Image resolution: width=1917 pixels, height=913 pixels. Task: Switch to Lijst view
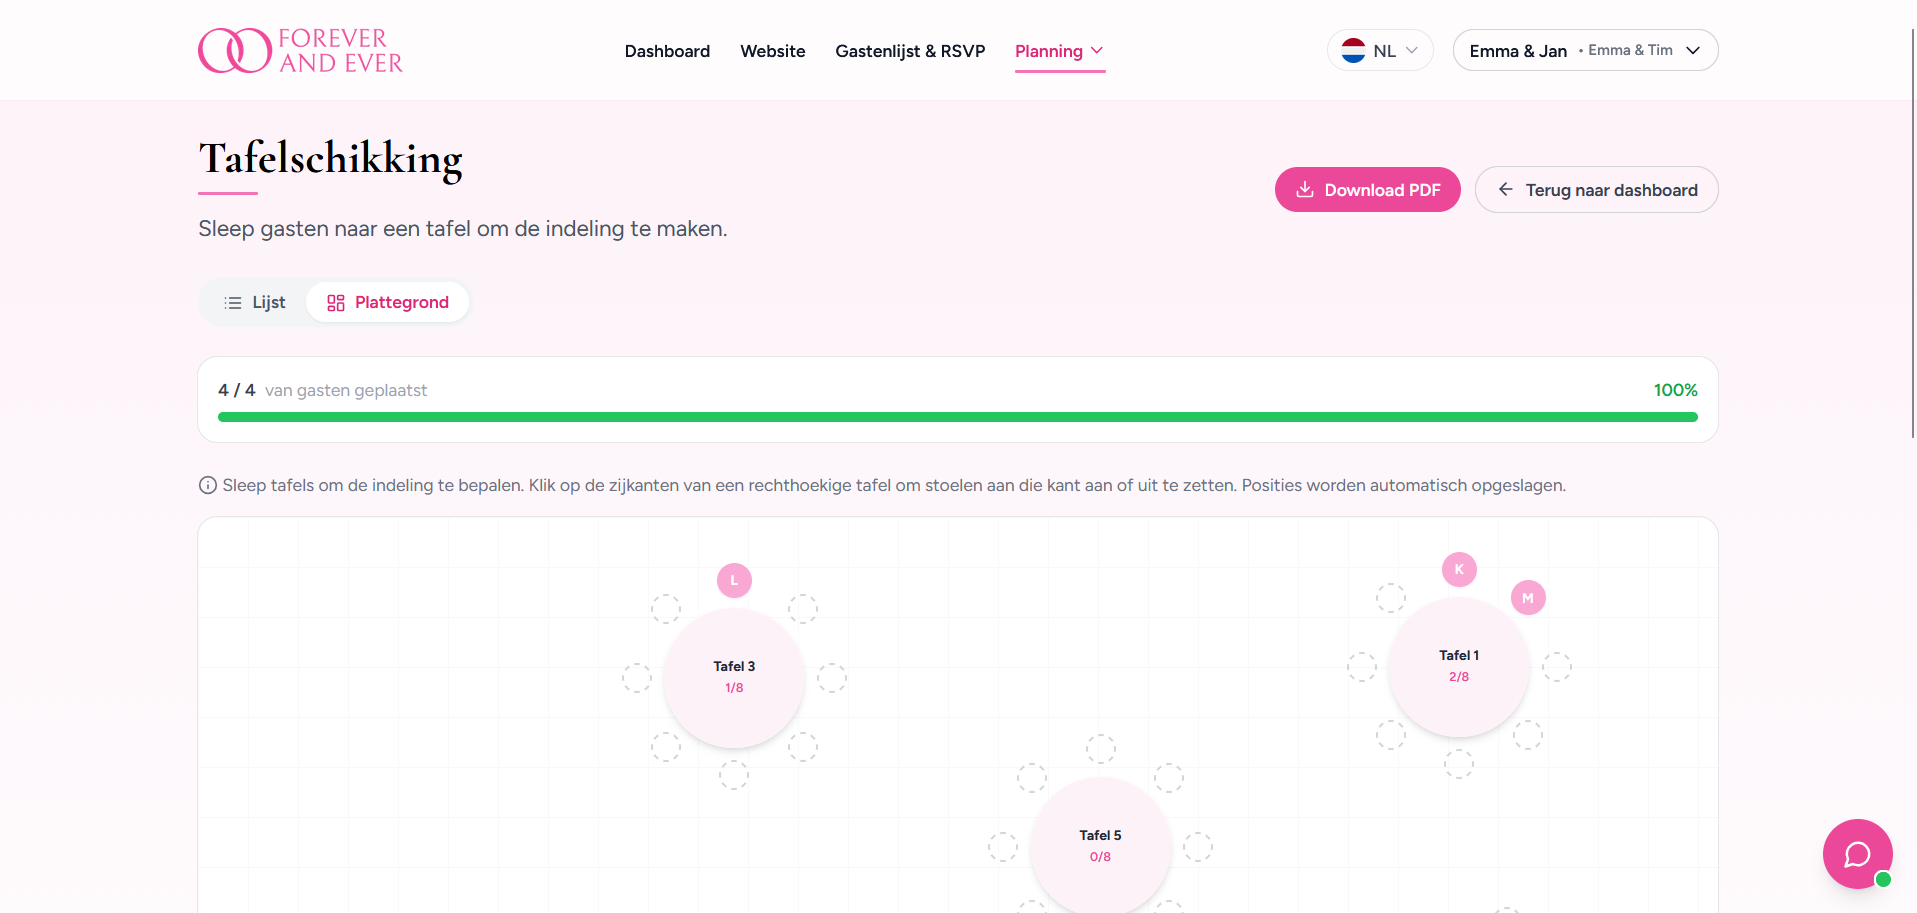[255, 302]
